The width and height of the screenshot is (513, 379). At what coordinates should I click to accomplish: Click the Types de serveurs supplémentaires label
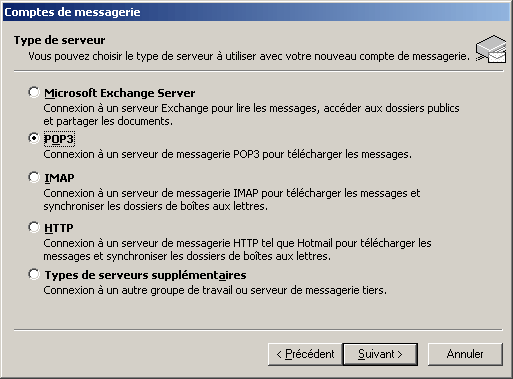145,275
